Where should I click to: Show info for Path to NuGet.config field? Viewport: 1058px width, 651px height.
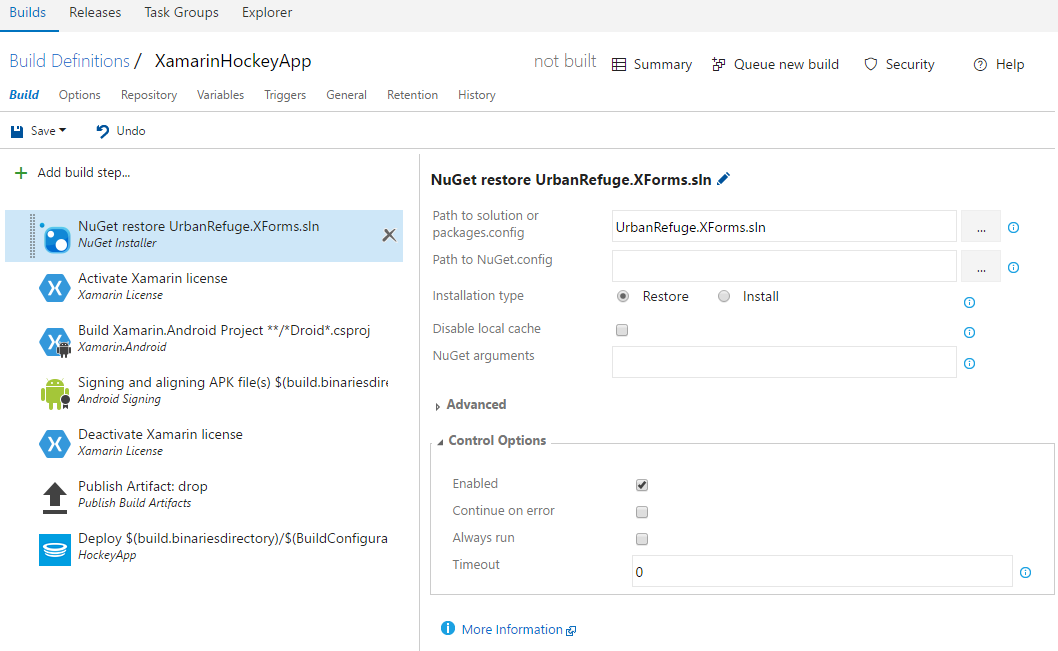coord(1013,268)
